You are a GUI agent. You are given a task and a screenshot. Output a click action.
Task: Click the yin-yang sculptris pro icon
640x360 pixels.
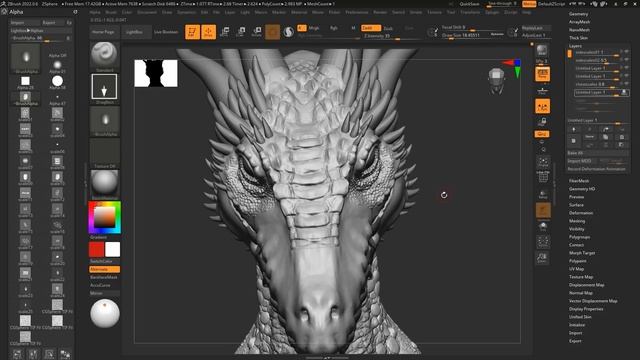[289, 32]
